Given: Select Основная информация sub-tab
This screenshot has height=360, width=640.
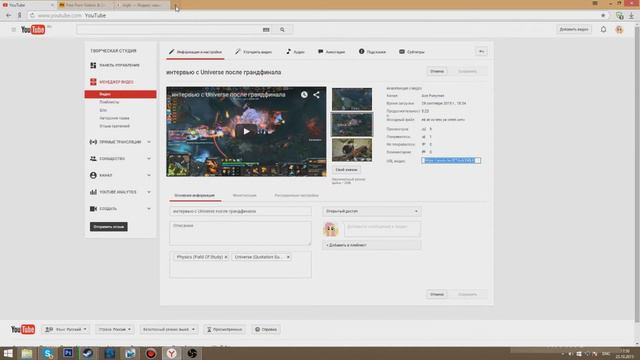Looking at the screenshot, I should (195, 196).
